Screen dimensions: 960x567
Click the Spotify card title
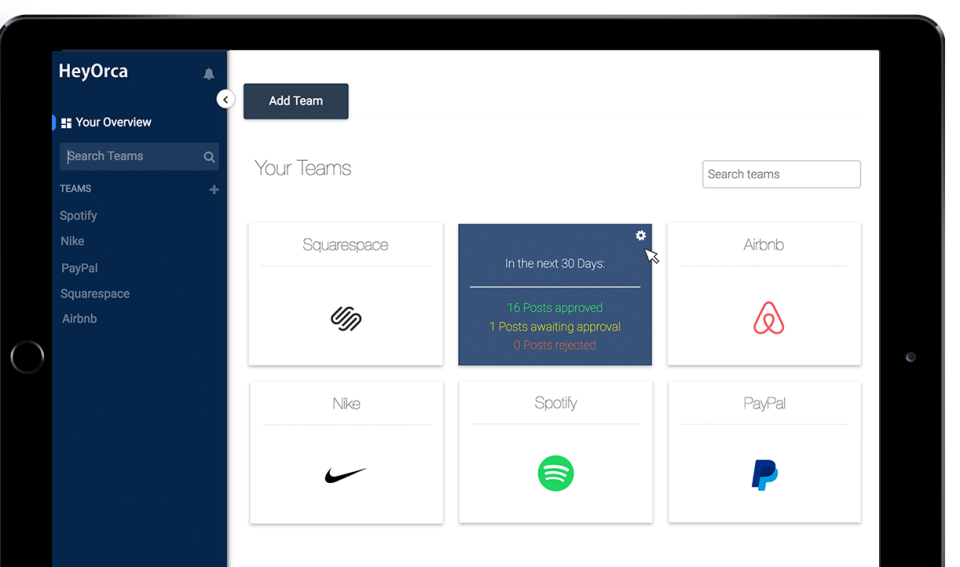[x=555, y=403]
